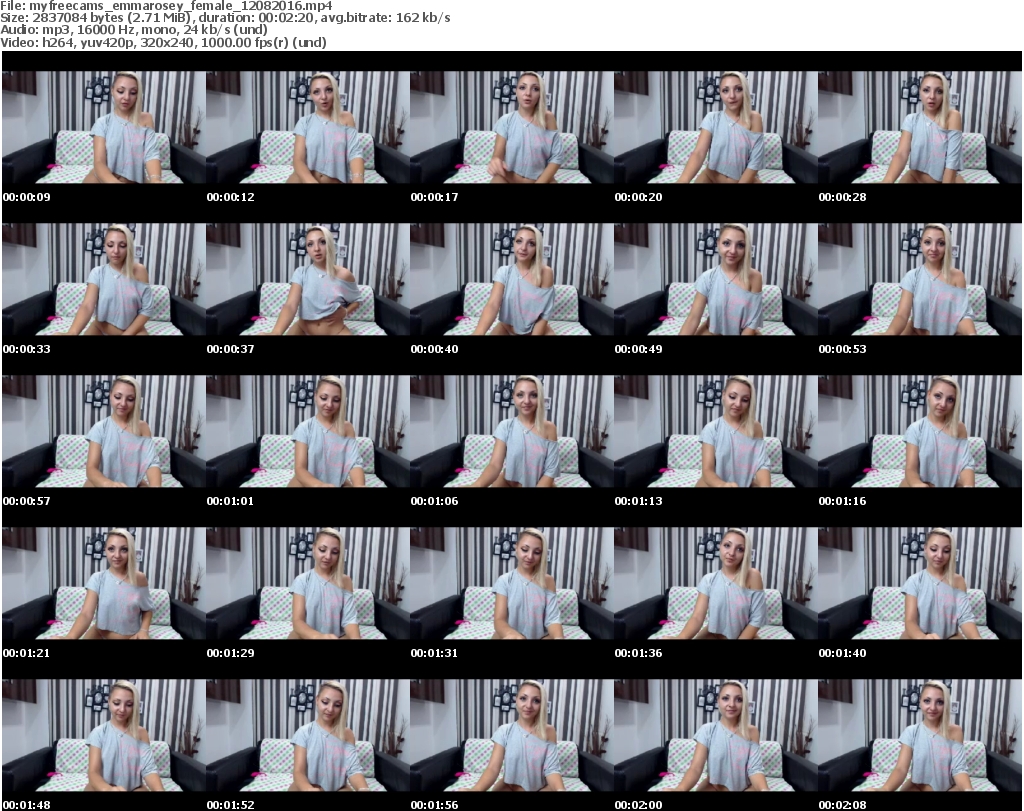Choose the preview image at 00:01:36
This screenshot has width=1024, height=811.
tap(716, 584)
